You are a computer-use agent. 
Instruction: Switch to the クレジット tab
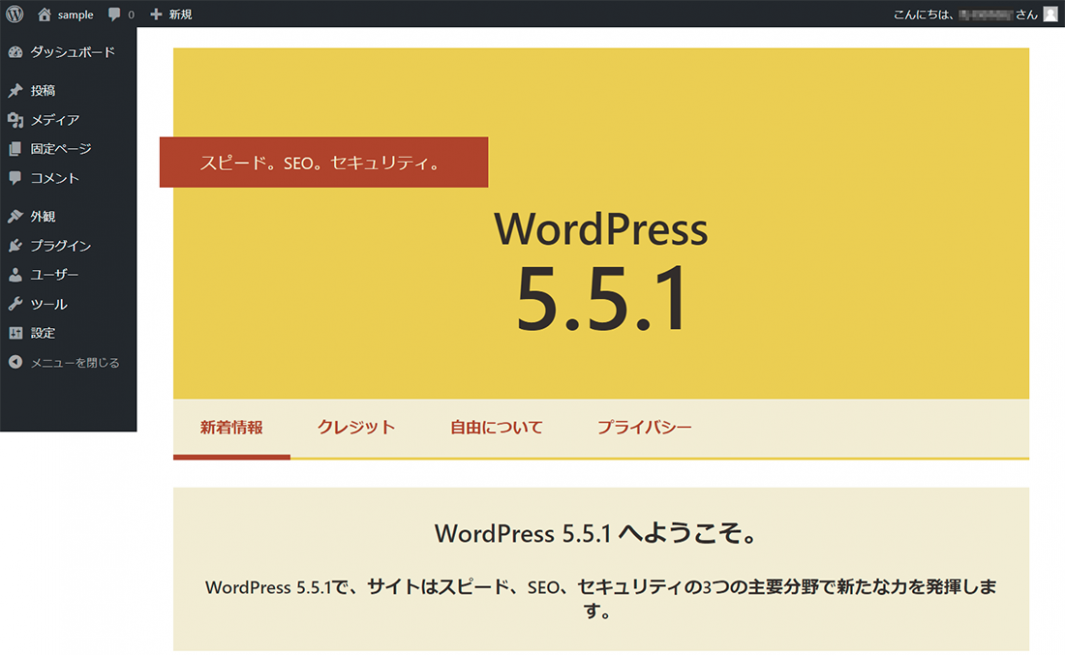[x=356, y=427]
